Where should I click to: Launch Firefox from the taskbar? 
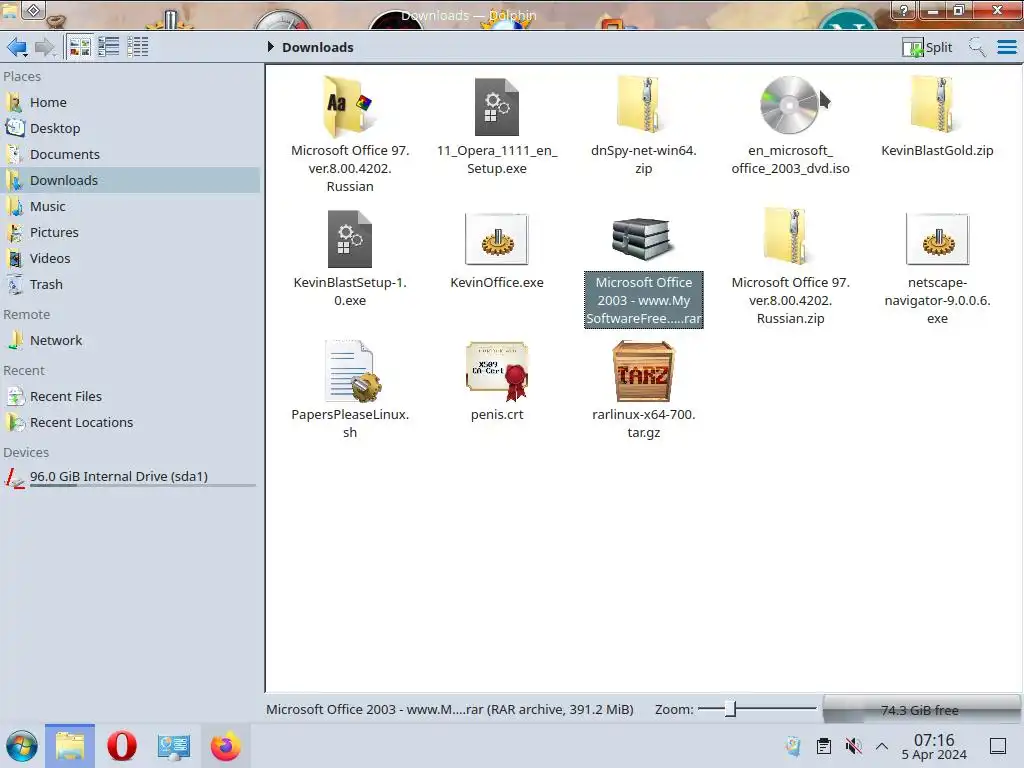tap(225, 746)
